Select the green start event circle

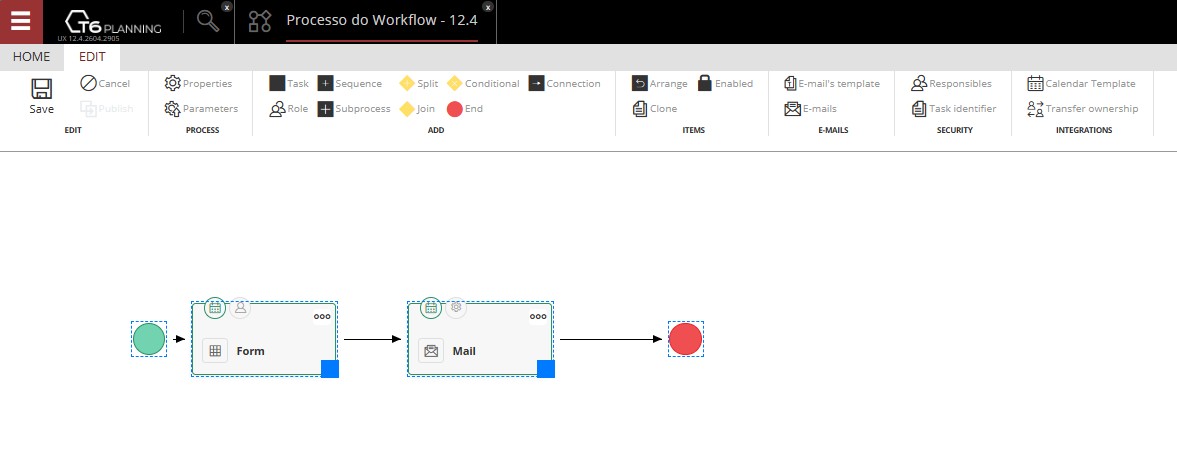pyautogui.click(x=149, y=339)
